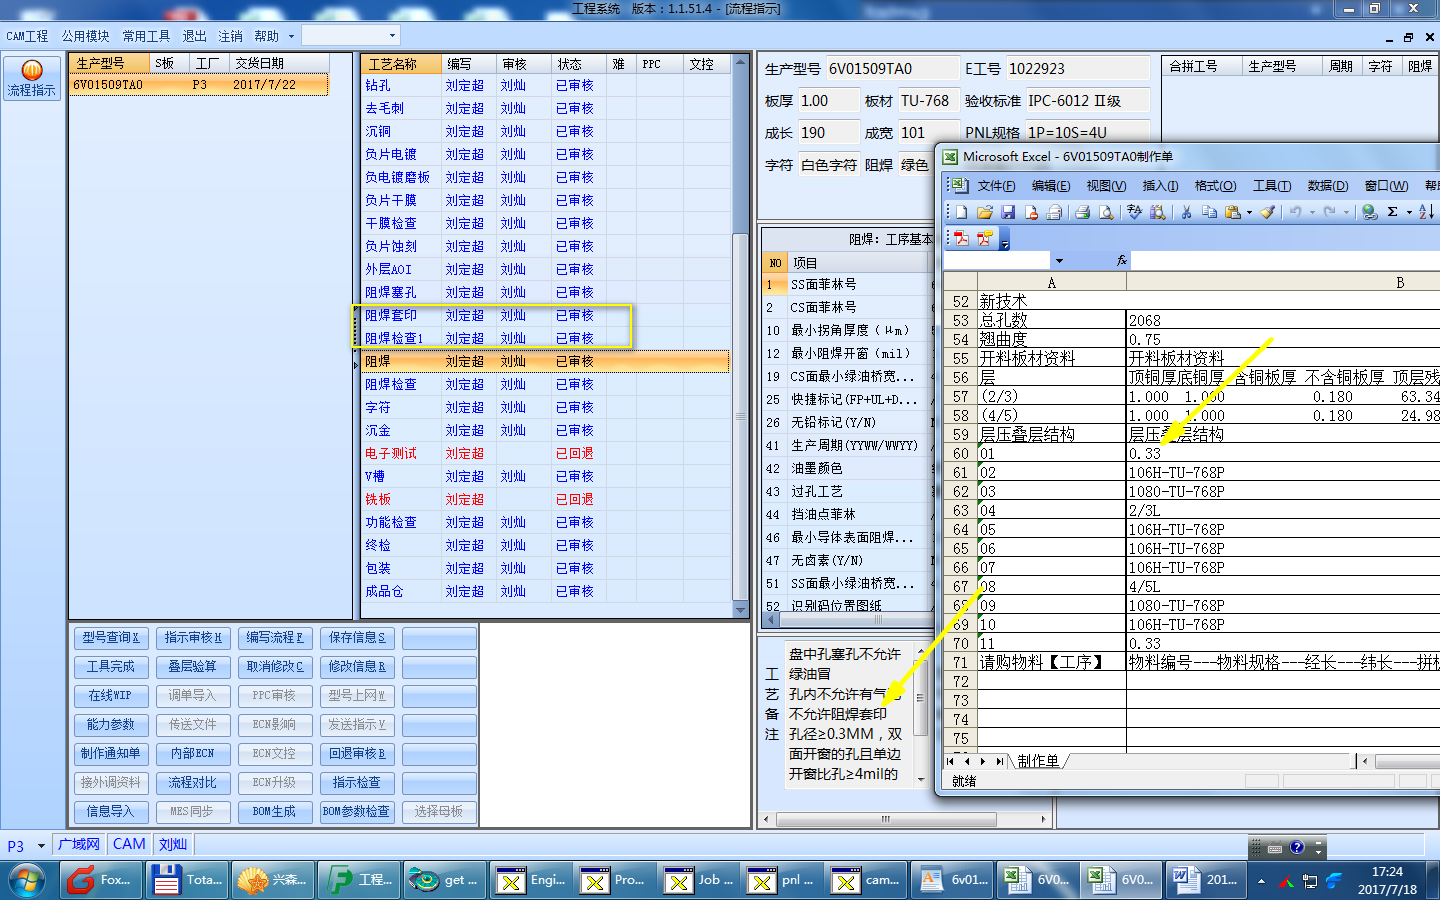Viewport: 1440px width, 900px height.
Task: Click the 型号查询 X button
Action: 111,638
